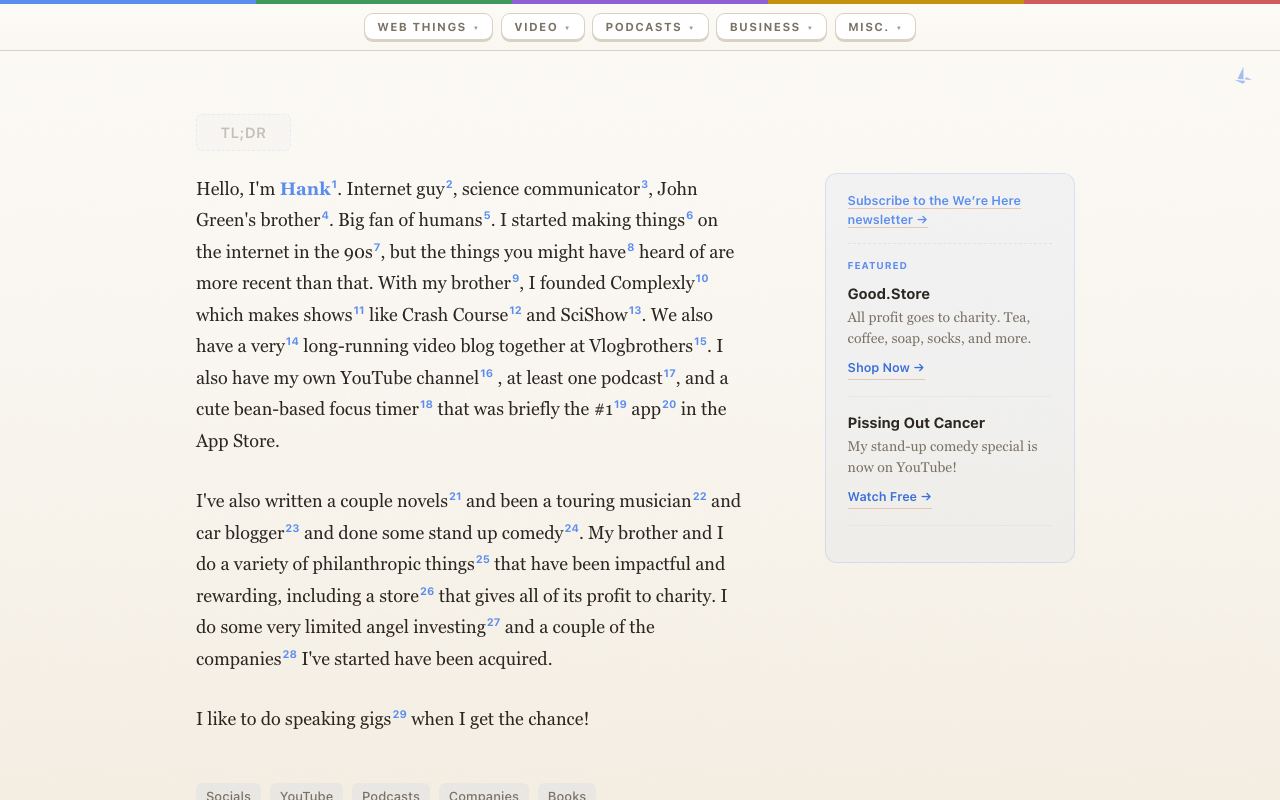Expand the VIDEO dropdown menu

coord(542,27)
